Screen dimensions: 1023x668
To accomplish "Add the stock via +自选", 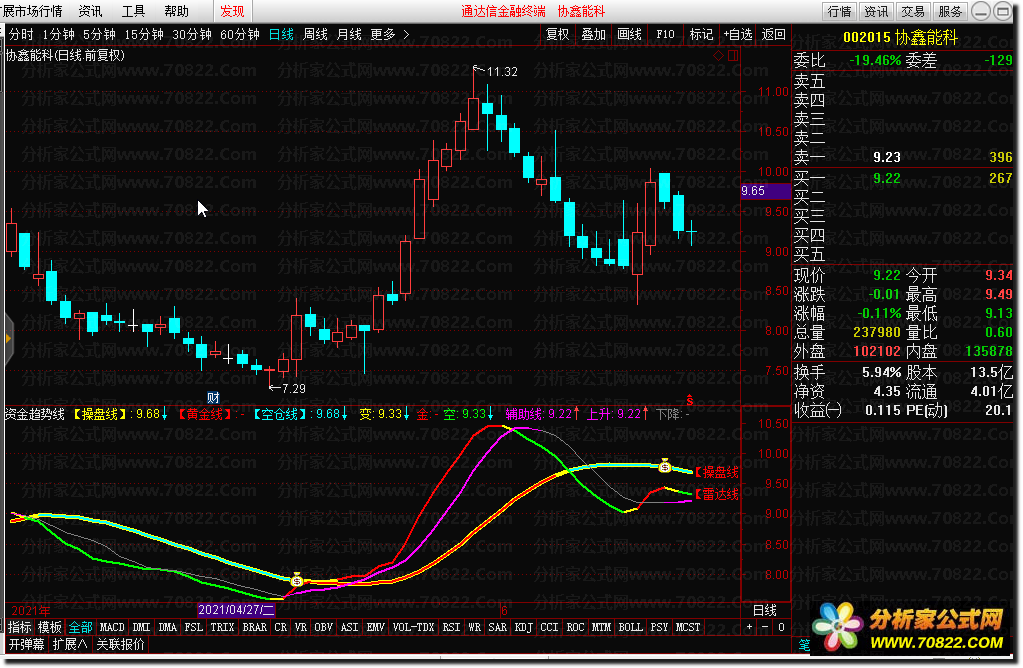I will [x=738, y=35].
